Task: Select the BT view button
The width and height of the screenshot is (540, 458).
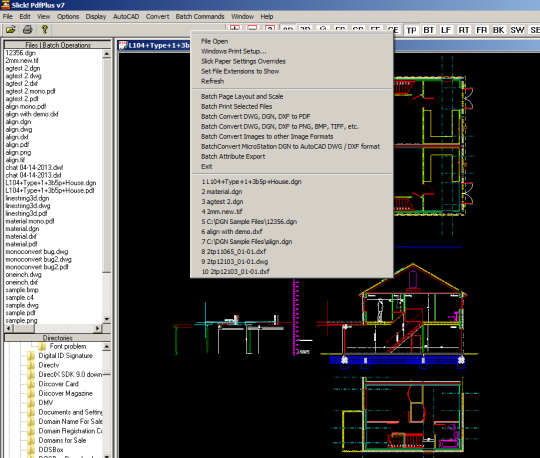Action: click(x=428, y=30)
